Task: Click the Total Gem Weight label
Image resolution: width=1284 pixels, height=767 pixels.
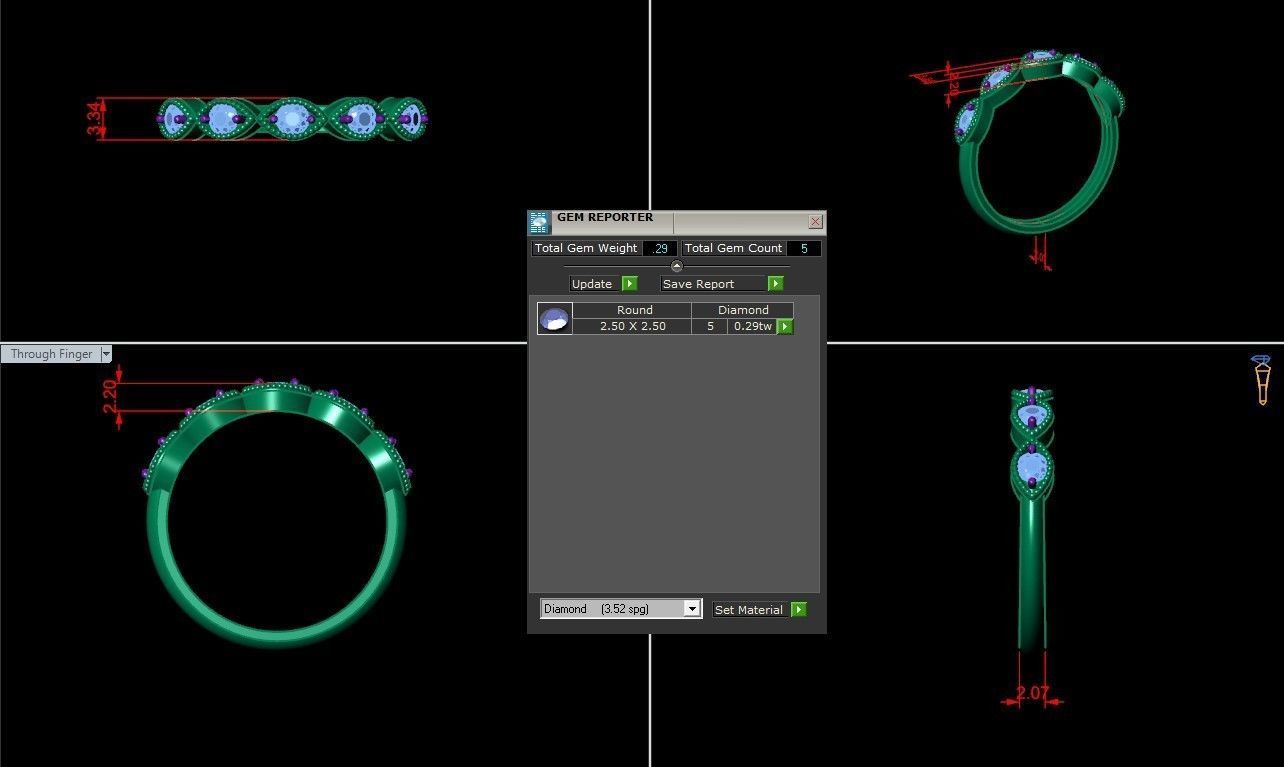Action: click(x=586, y=248)
